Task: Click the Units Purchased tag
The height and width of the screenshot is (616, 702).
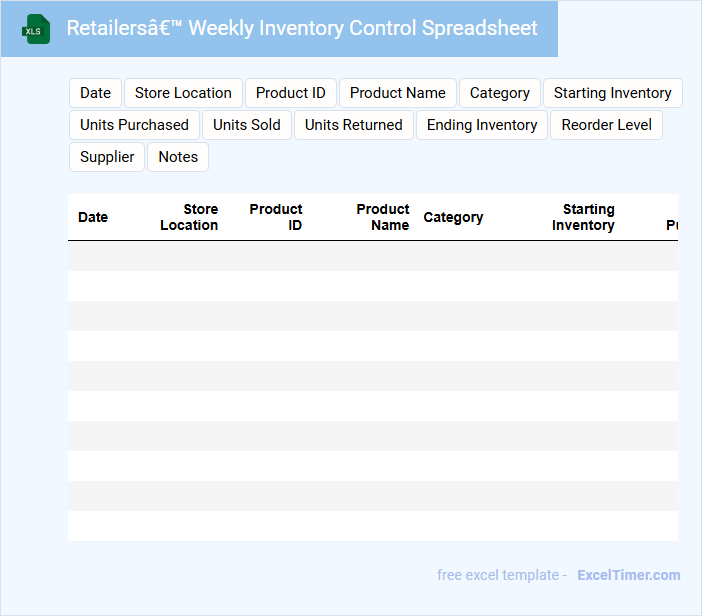Action: coord(134,125)
